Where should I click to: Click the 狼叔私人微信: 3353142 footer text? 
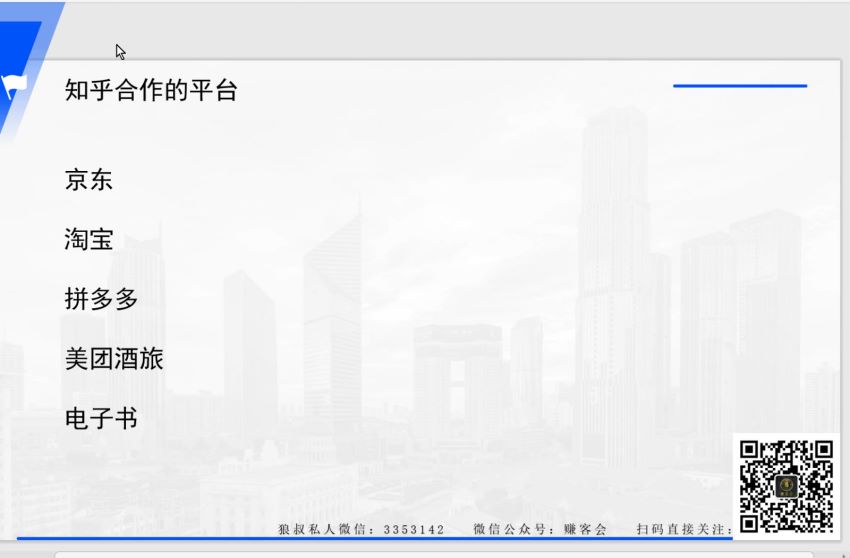361,529
